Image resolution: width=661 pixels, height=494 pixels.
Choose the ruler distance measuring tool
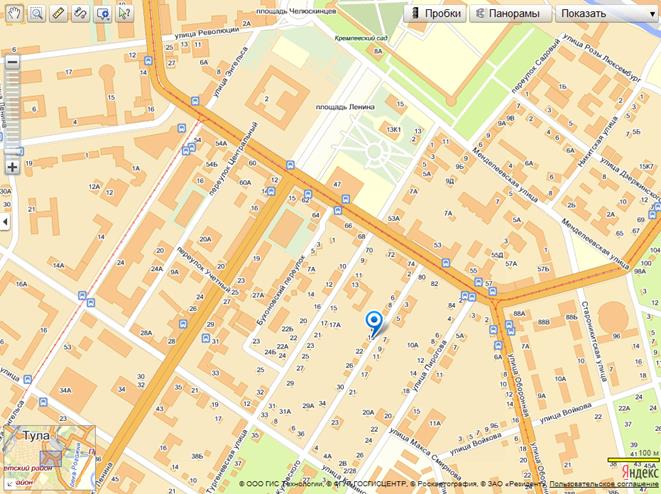[x=58, y=13]
